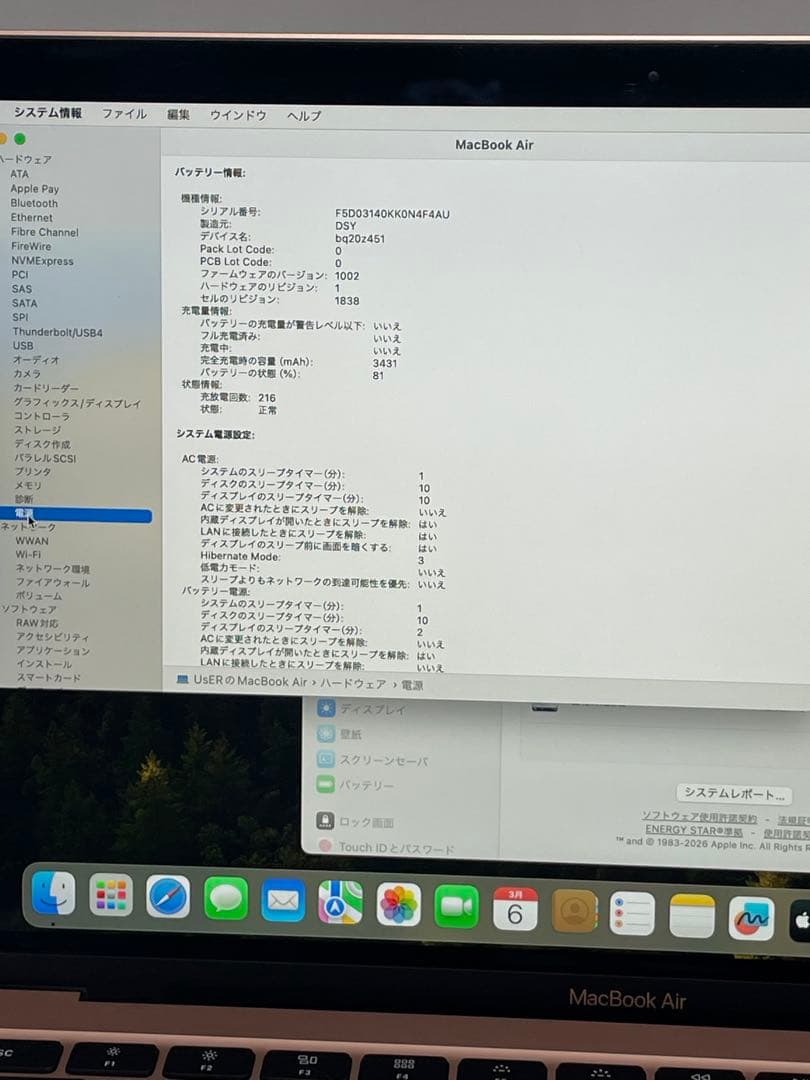Select ATA in the sidebar
Screen dimensions: 810x1080
coord(19,174)
